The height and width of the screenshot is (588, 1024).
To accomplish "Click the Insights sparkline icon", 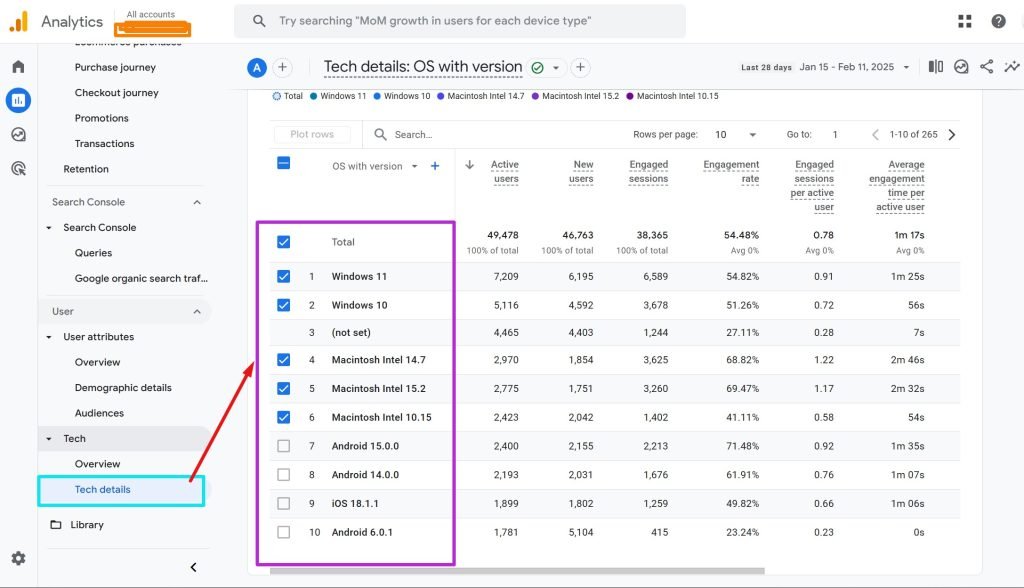I will tap(1012, 67).
